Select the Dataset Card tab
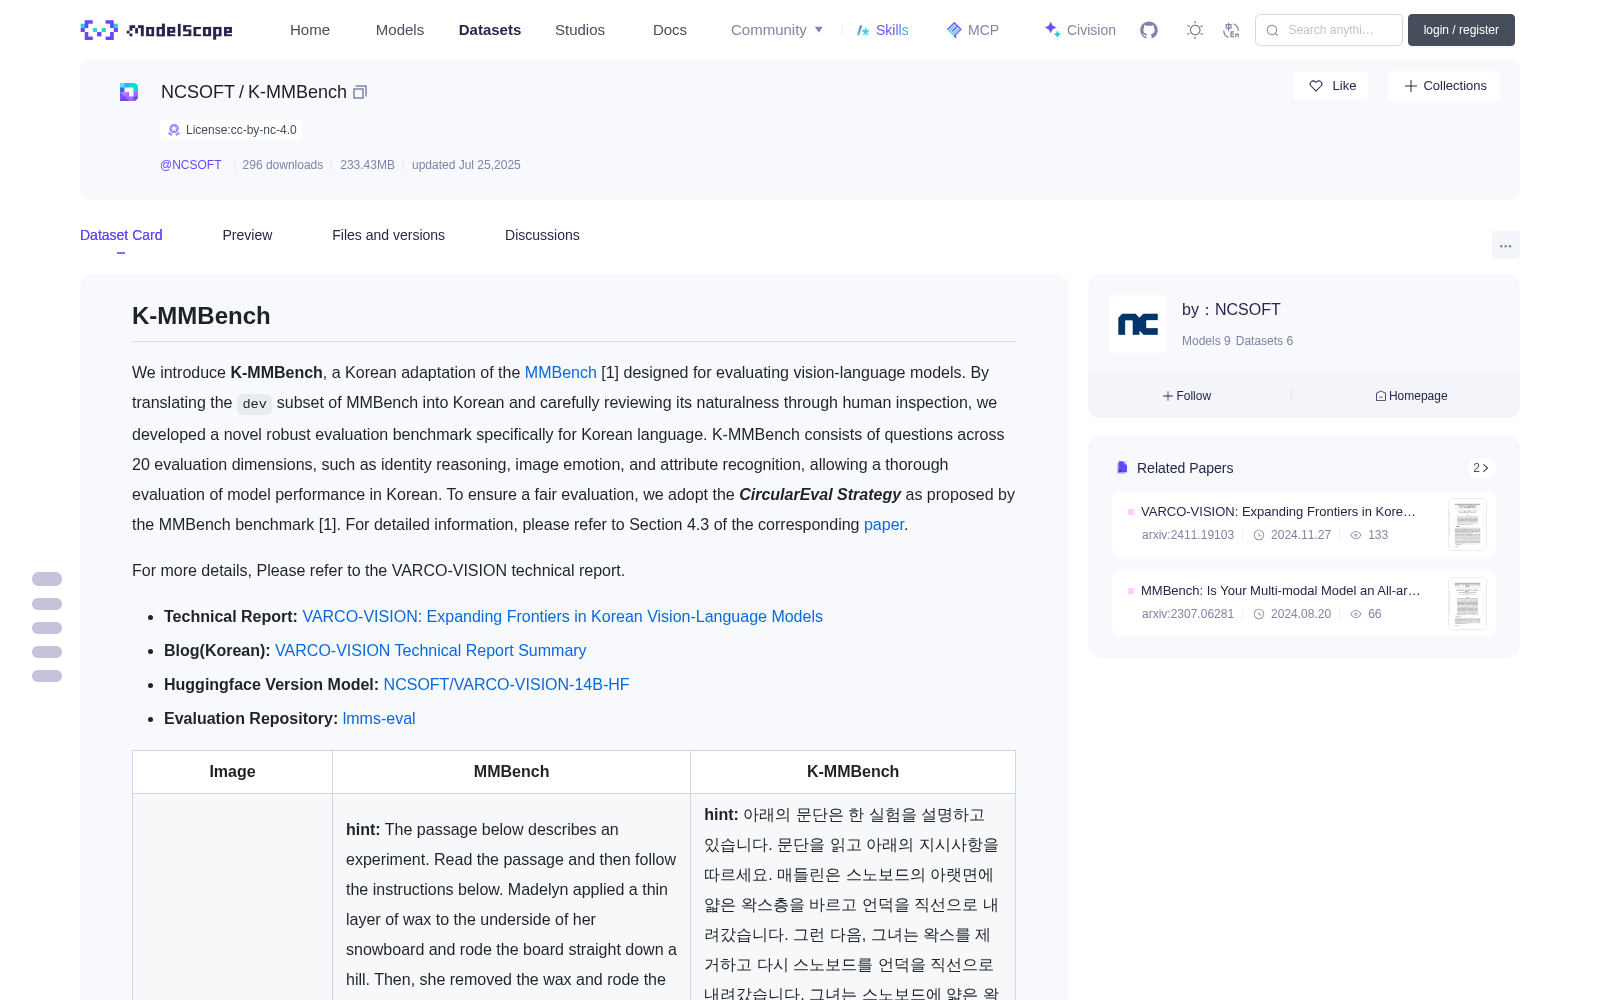 tap(121, 235)
